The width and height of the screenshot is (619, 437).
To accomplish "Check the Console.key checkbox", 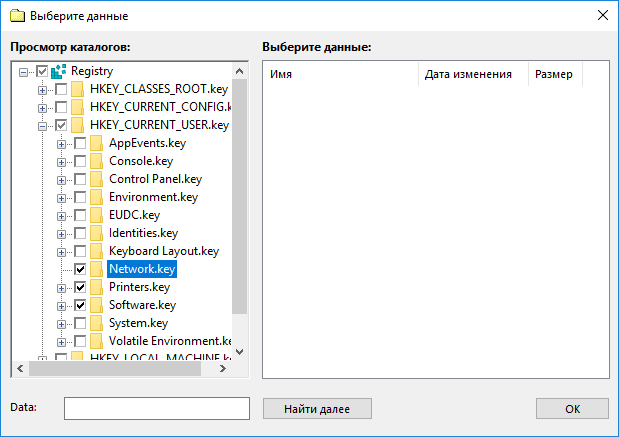I will coord(80,161).
